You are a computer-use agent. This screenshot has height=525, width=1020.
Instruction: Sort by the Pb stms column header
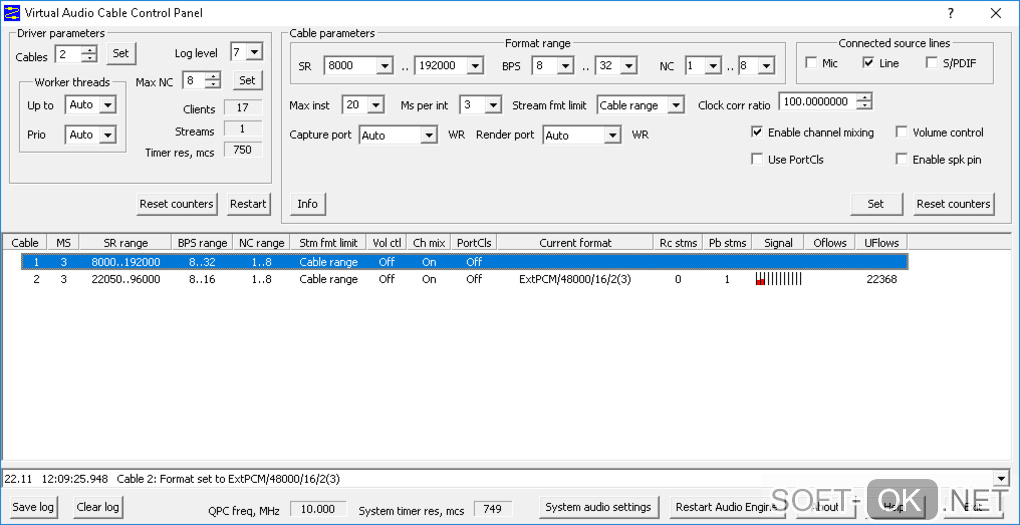coord(727,243)
